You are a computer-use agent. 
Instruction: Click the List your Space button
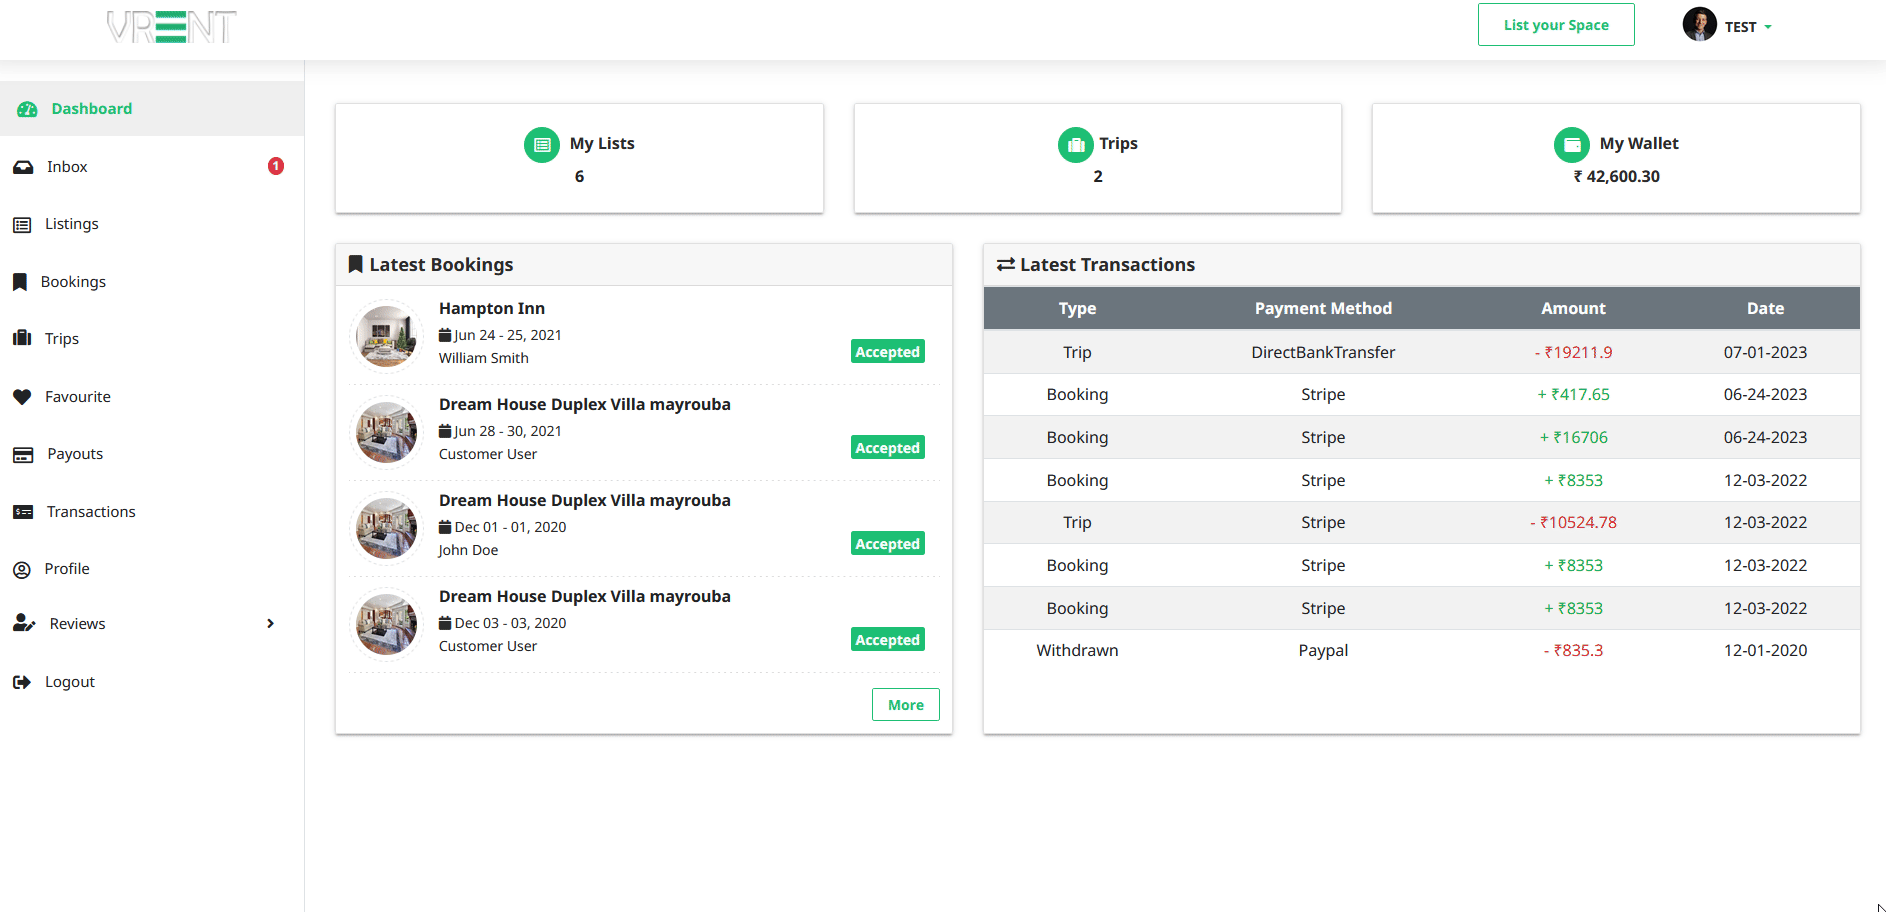[x=1556, y=25]
